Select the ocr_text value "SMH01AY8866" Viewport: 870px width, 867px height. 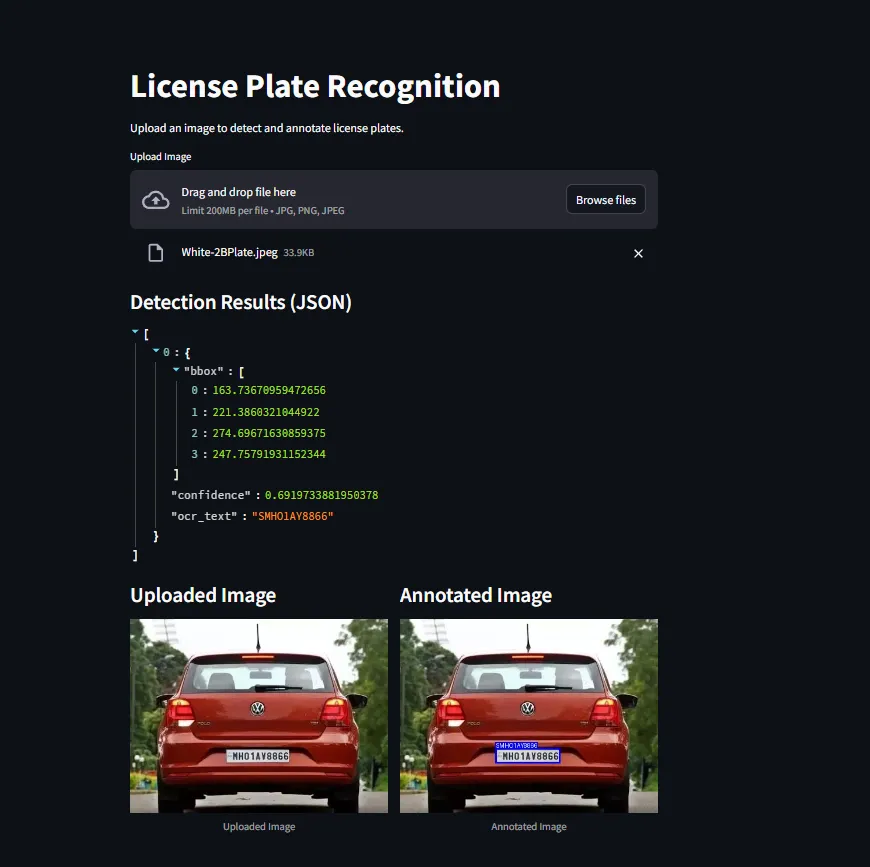tap(292, 516)
